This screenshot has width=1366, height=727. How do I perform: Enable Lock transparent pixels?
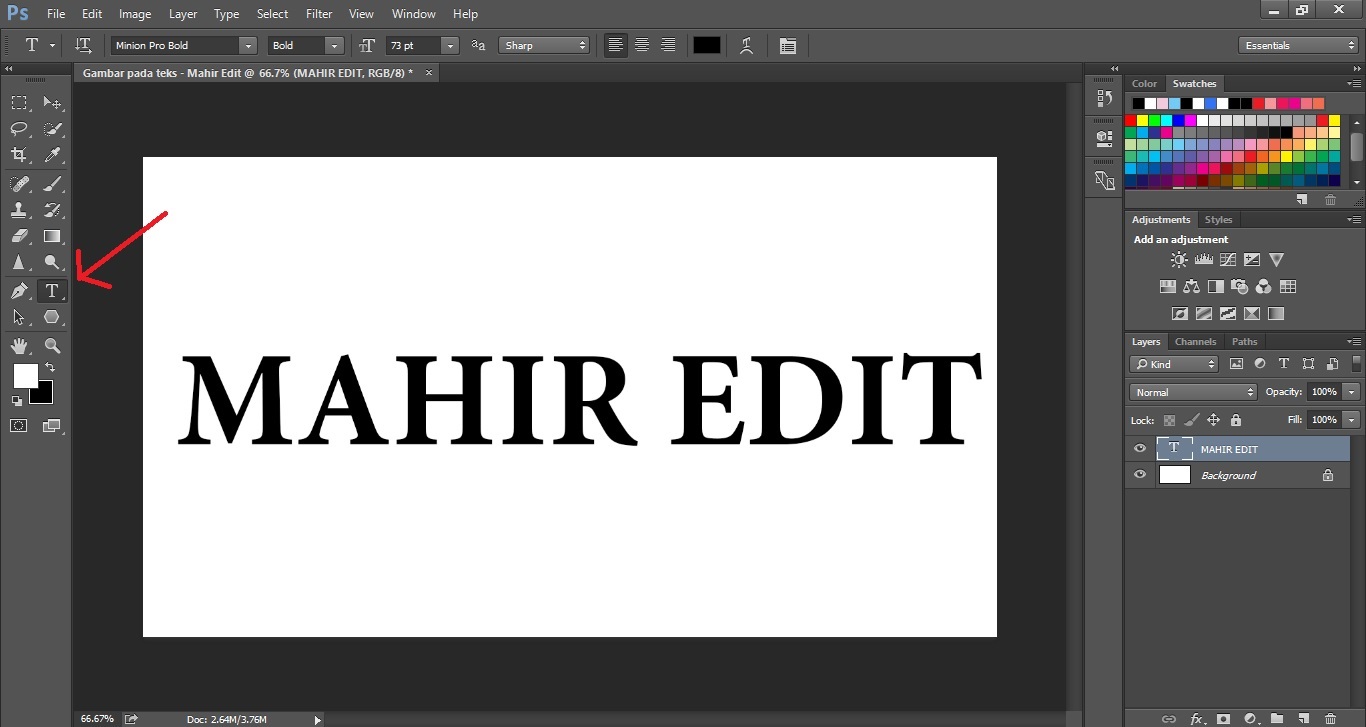[1169, 420]
